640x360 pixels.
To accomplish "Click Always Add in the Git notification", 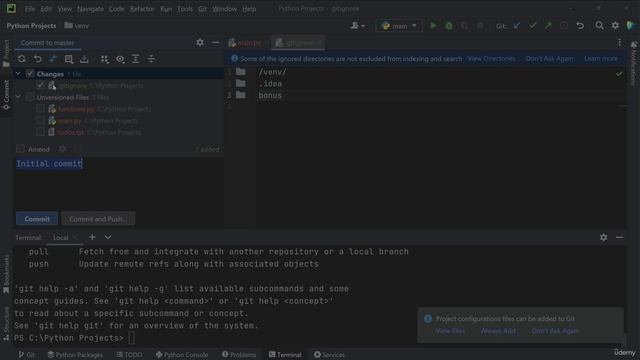I will tap(498, 331).
